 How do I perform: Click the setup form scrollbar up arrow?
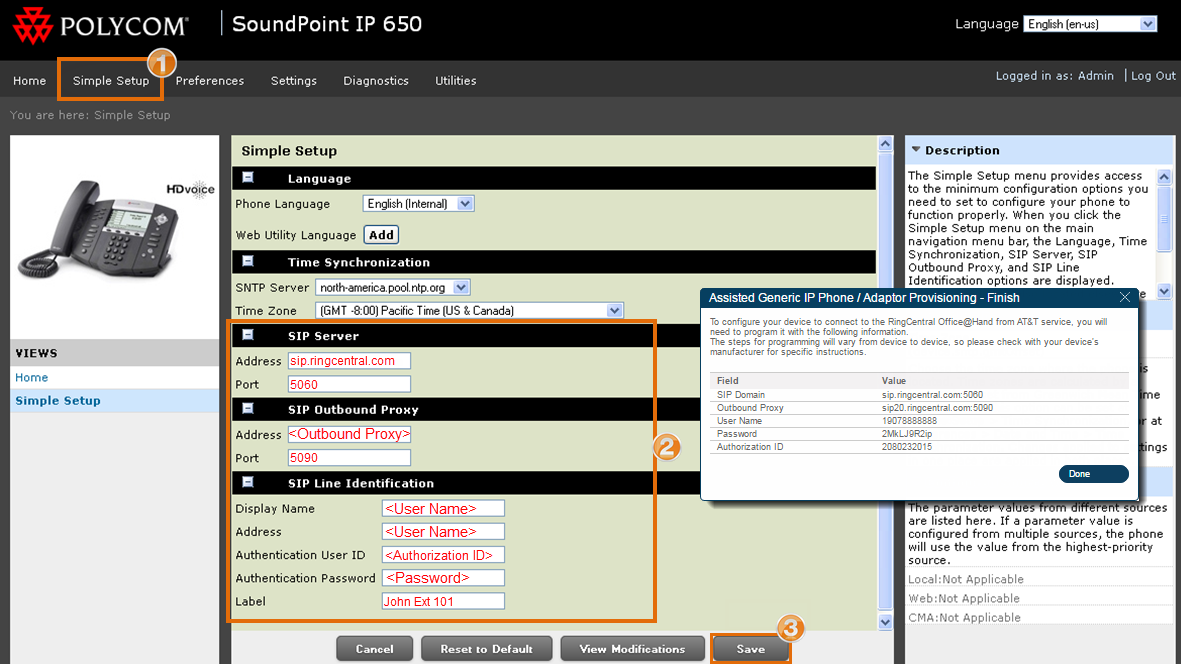point(886,144)
